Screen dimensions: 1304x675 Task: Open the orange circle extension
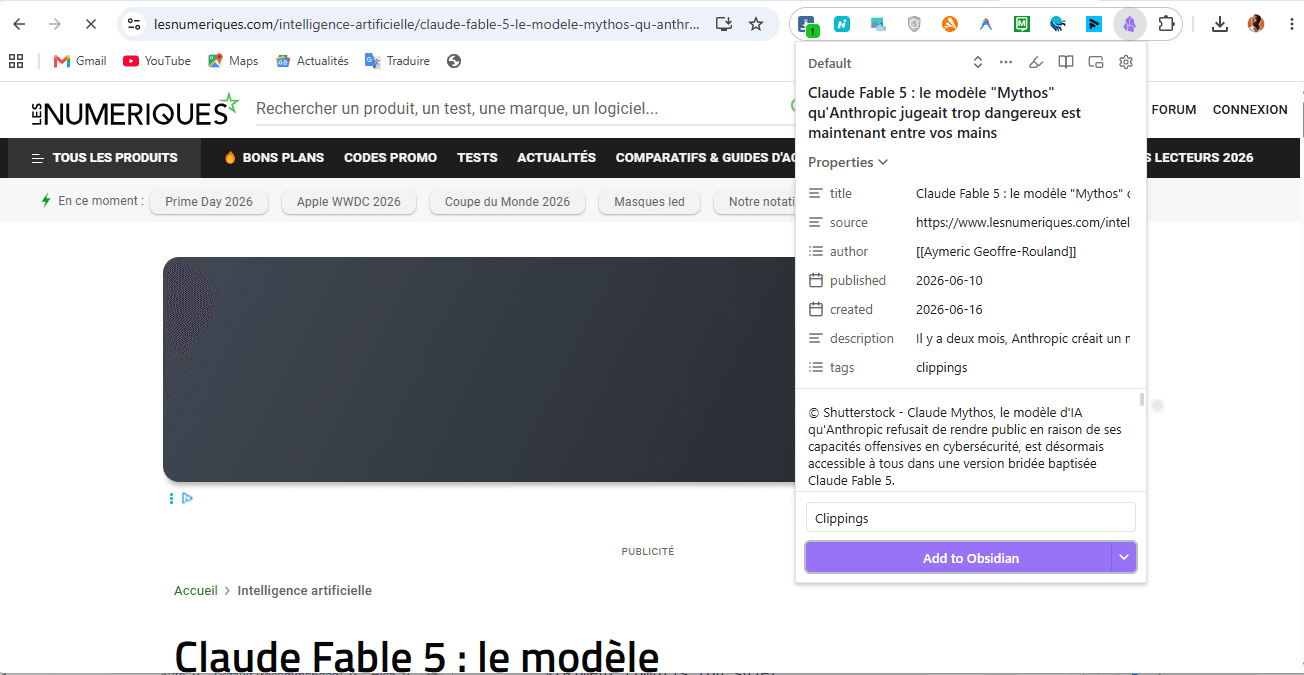point(950,24)
